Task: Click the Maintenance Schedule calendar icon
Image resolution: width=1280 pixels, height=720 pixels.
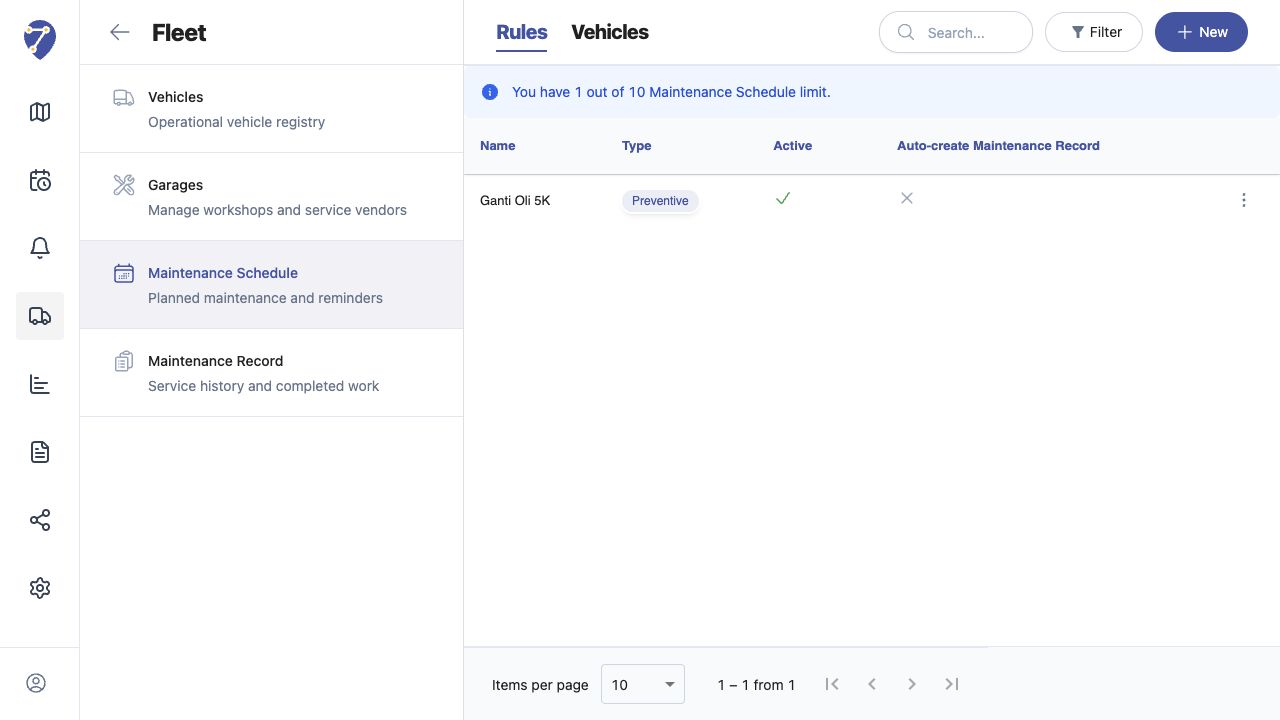Action: pyautogui.click(x=124, y=273)
